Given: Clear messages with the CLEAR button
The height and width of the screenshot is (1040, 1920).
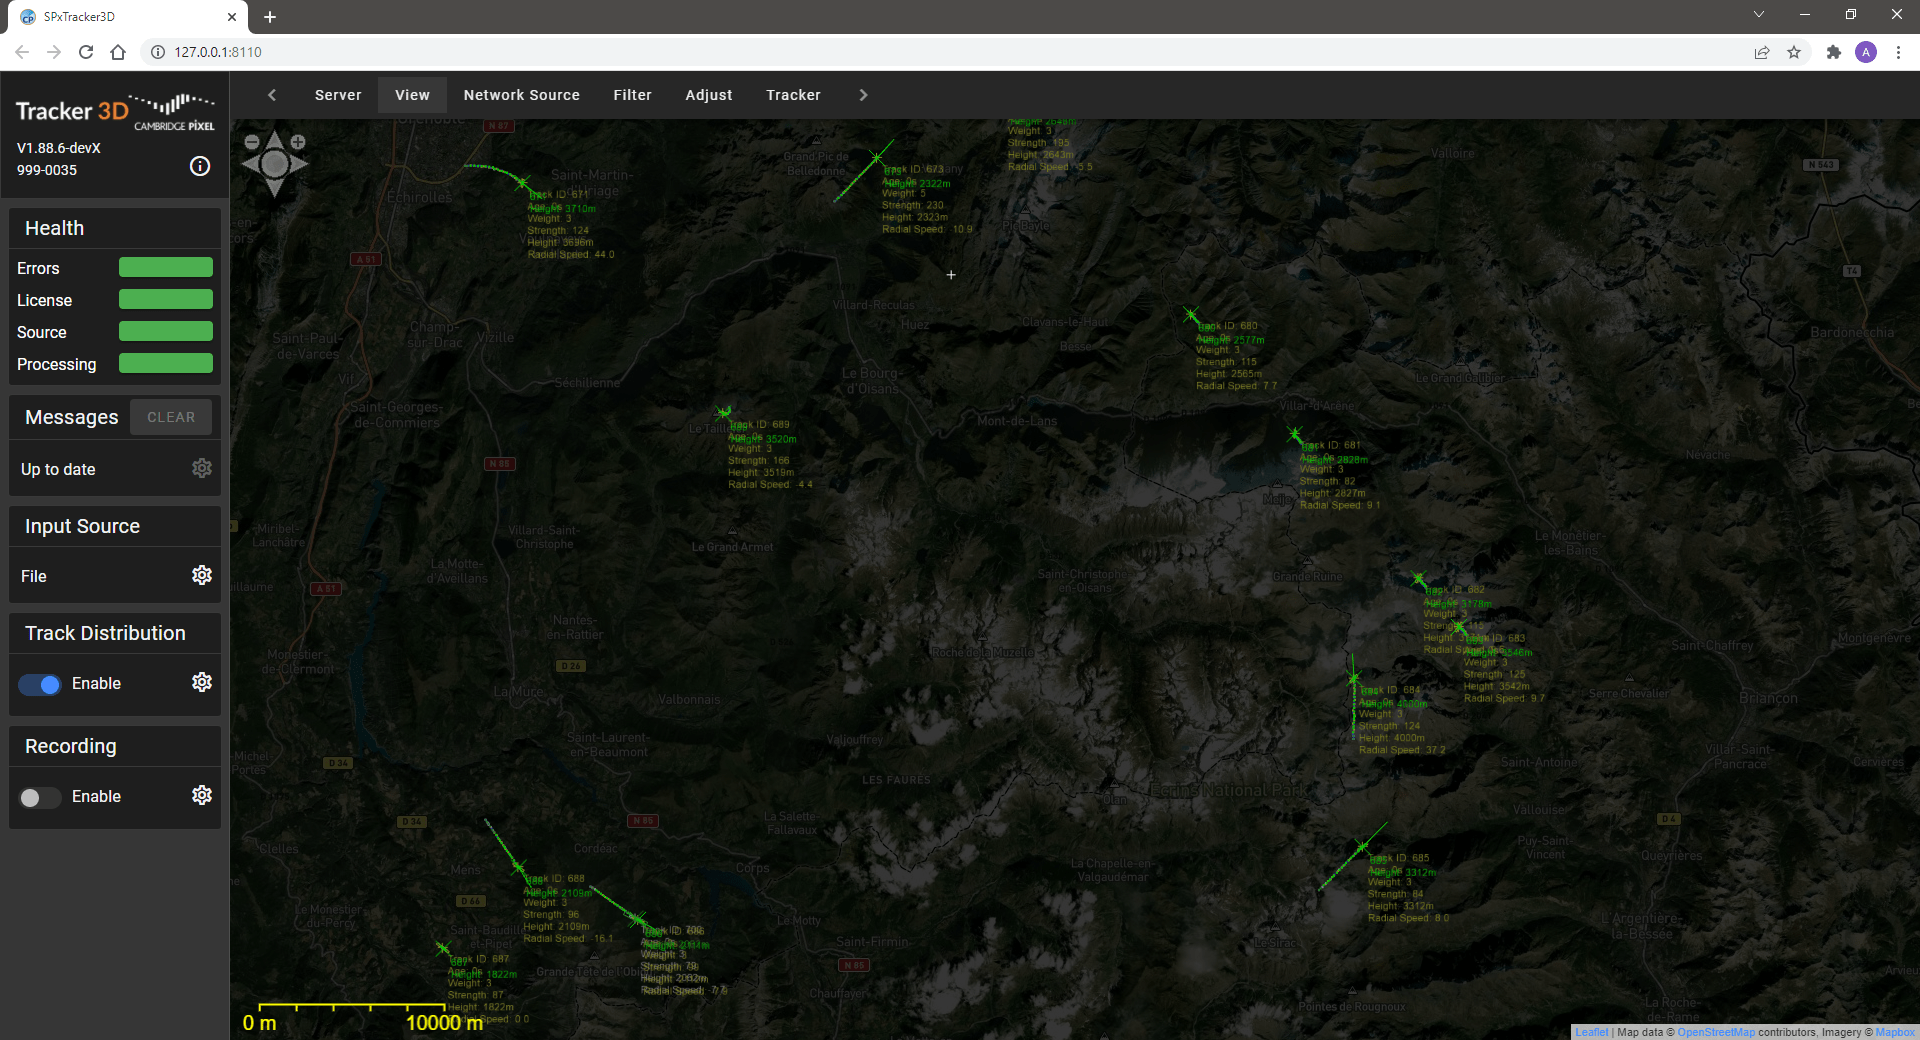Looking at the screenshot, I should (x=171, y=417).
